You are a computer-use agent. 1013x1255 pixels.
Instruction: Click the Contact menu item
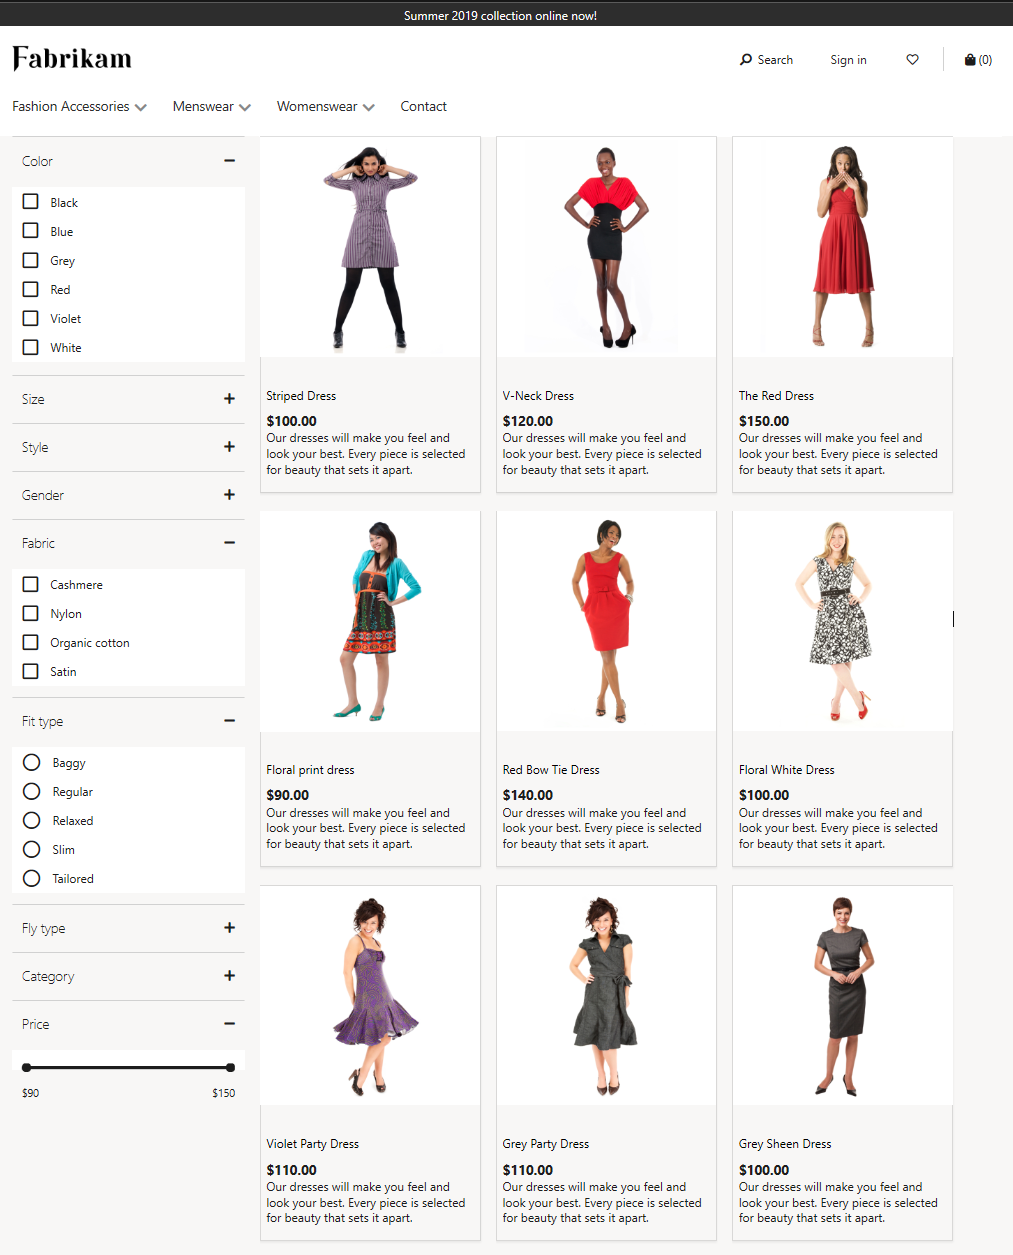coord(423,106)
